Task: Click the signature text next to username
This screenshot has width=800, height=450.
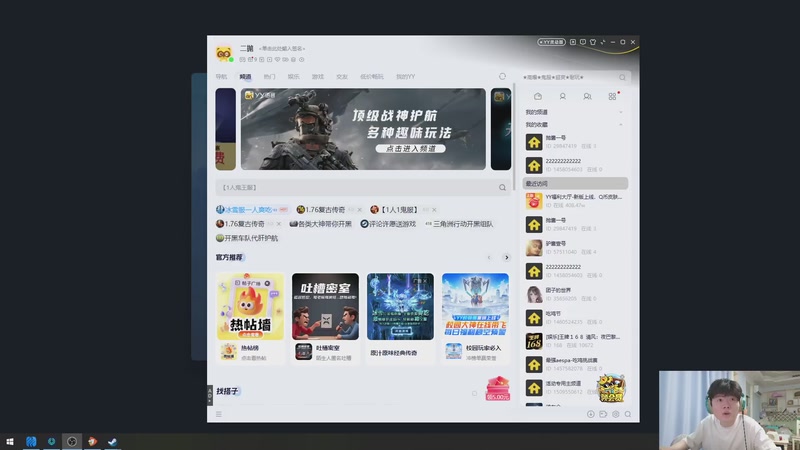Action: click(282, 48)
